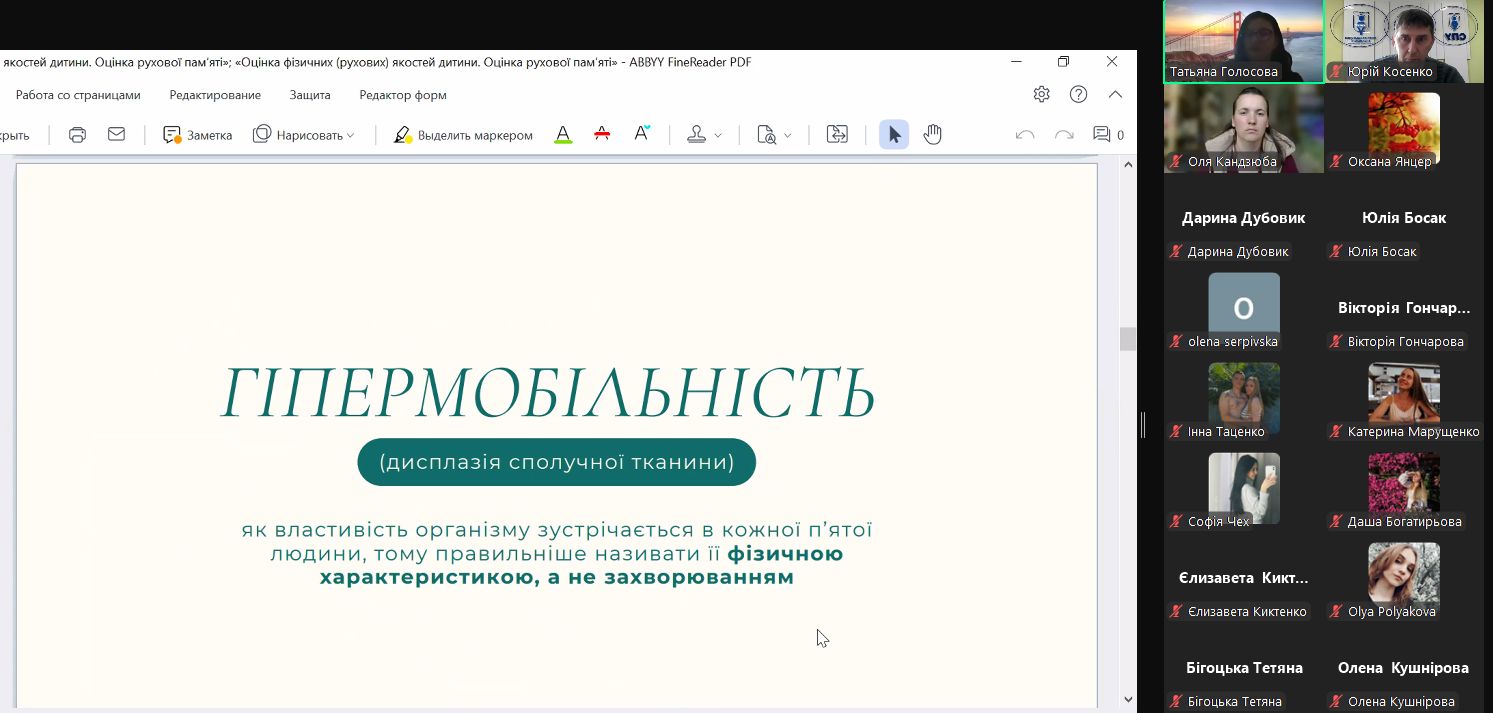Click the email envelope icon
The width and height of the screenshot is (1493, 713).
[116, 135]
